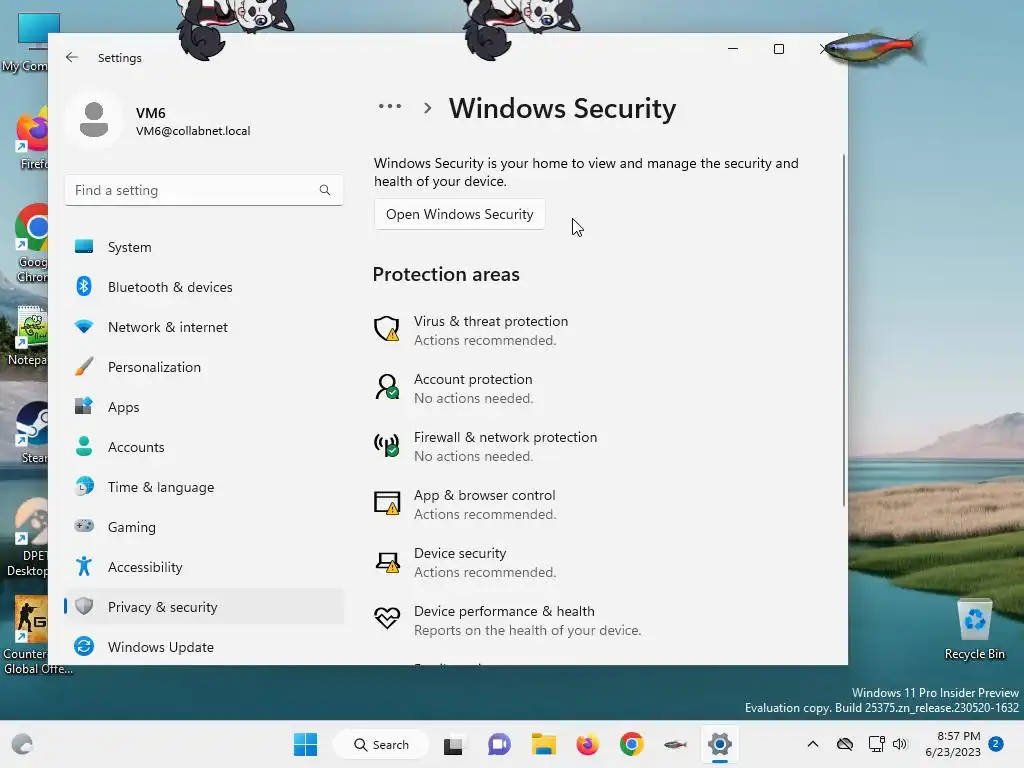The height and width of the screenshot is (768, 1024).
Task: Open File Explorer from the taskbar
Action: pos(543,744)
